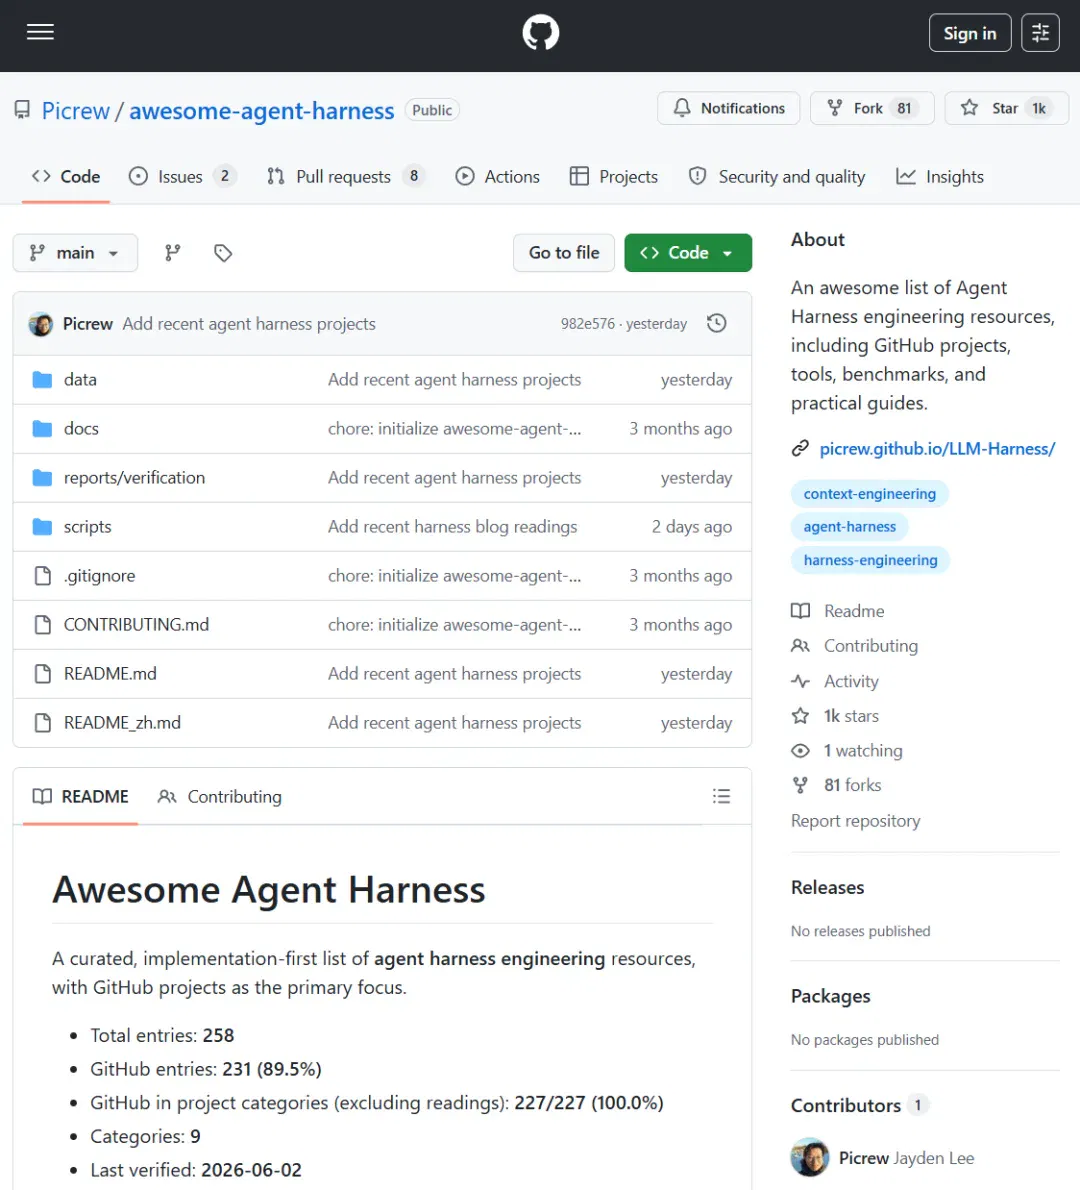This screenshot has width=1080, height=1190.
Task: Open the Code tab
Action: 66,177
